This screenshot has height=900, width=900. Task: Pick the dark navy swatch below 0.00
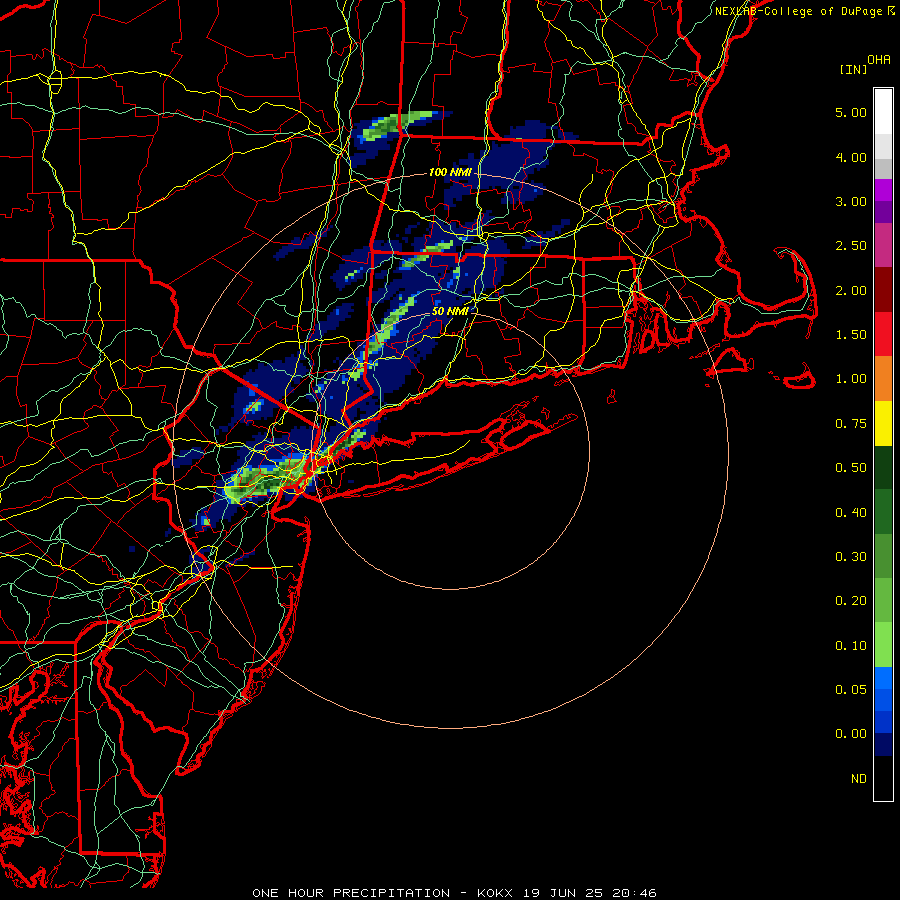pyautogui.click(x=883, y=745)
